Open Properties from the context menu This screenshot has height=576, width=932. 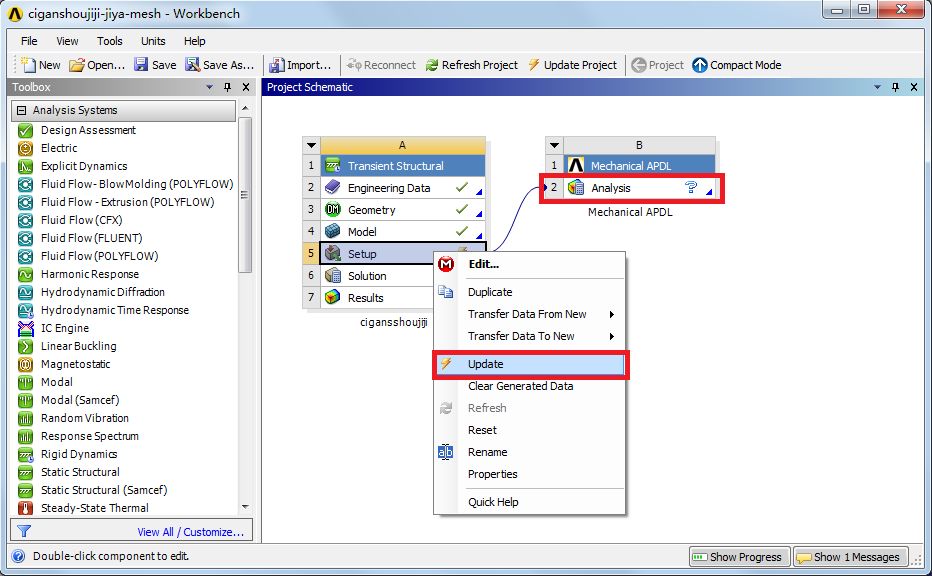click(x=530, y=474)
